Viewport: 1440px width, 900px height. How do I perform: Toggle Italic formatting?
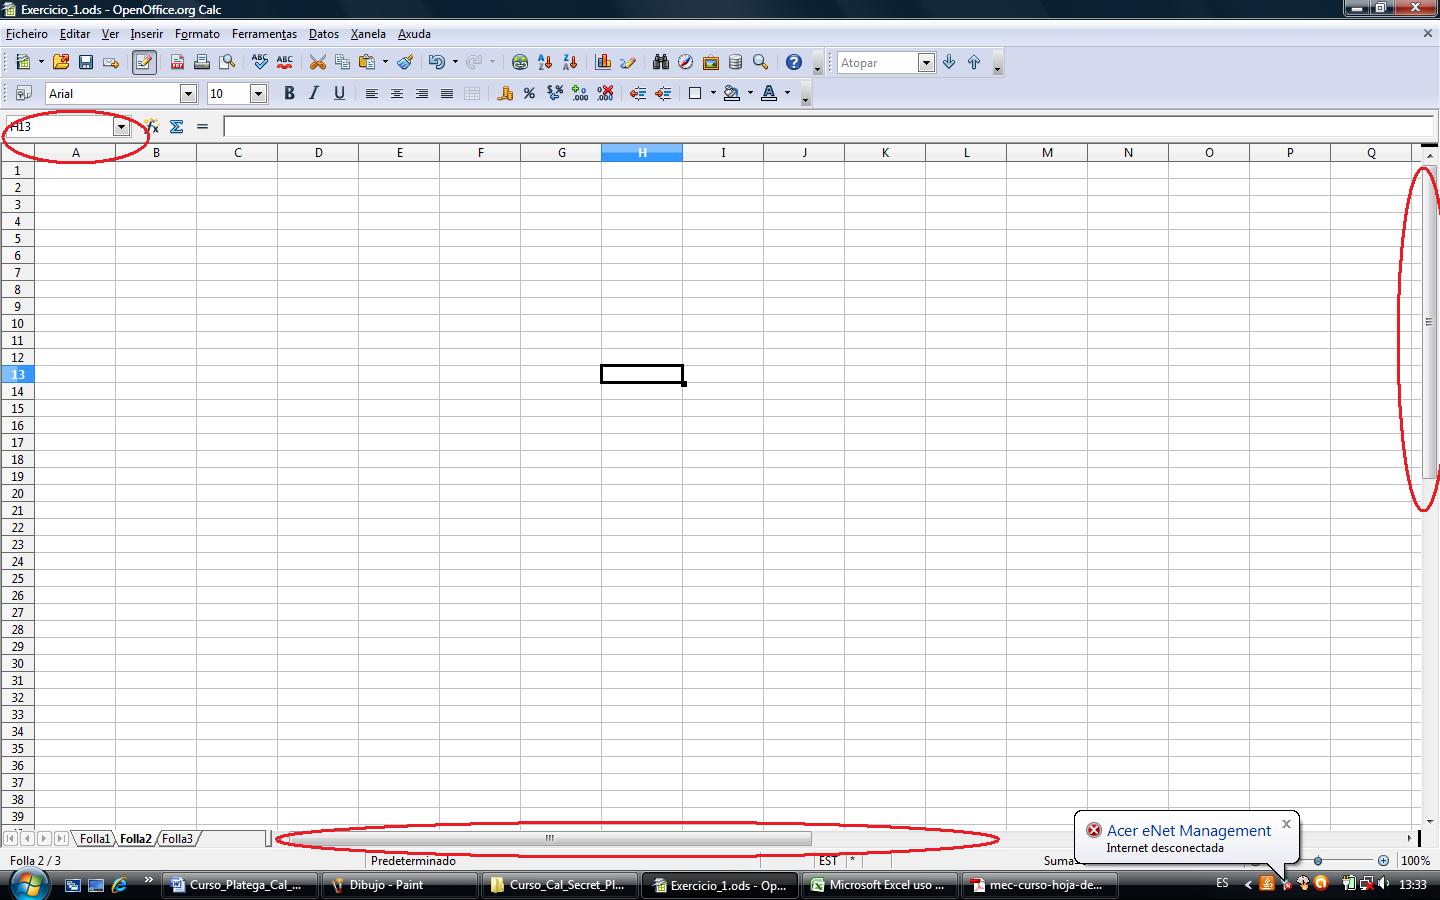click(x=314, y=93)
